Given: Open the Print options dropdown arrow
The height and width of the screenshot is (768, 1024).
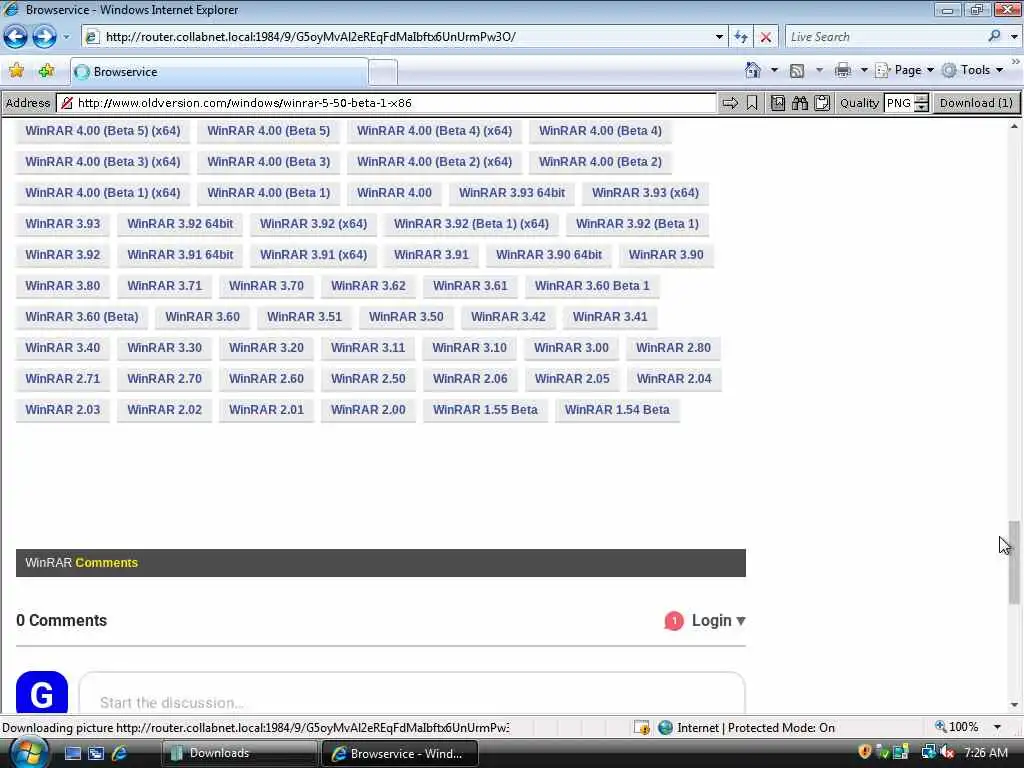Looking at the screenshot, I should point(863,70).
